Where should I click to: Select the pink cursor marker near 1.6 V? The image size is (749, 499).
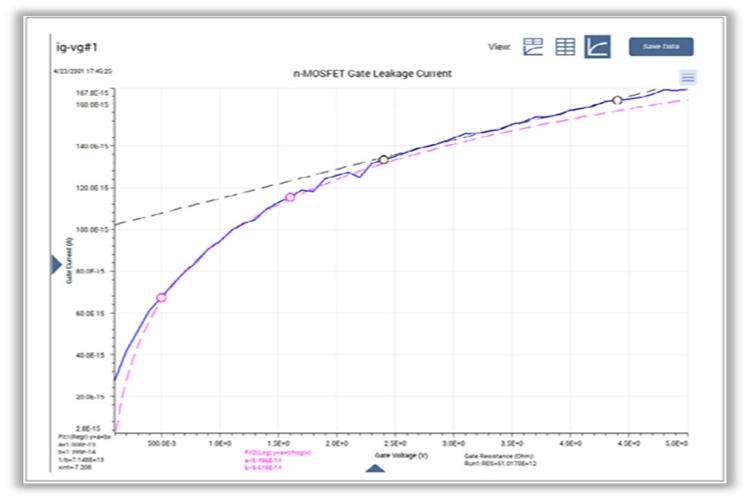pyautogui.click(x=290, y=197)
